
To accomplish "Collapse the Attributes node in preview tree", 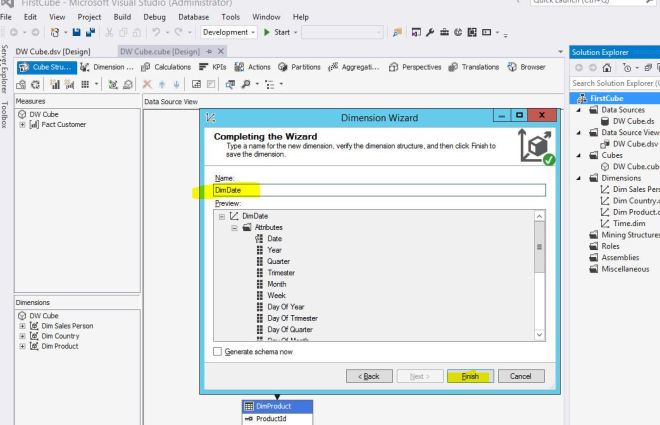I will click(x=234, y=227).
